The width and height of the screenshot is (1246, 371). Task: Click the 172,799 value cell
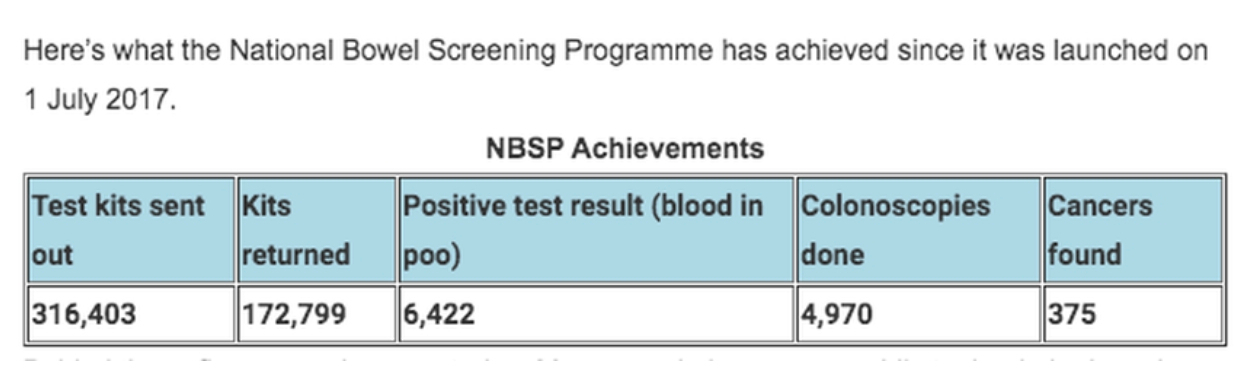pyautogui.click(x=316, y=314)
